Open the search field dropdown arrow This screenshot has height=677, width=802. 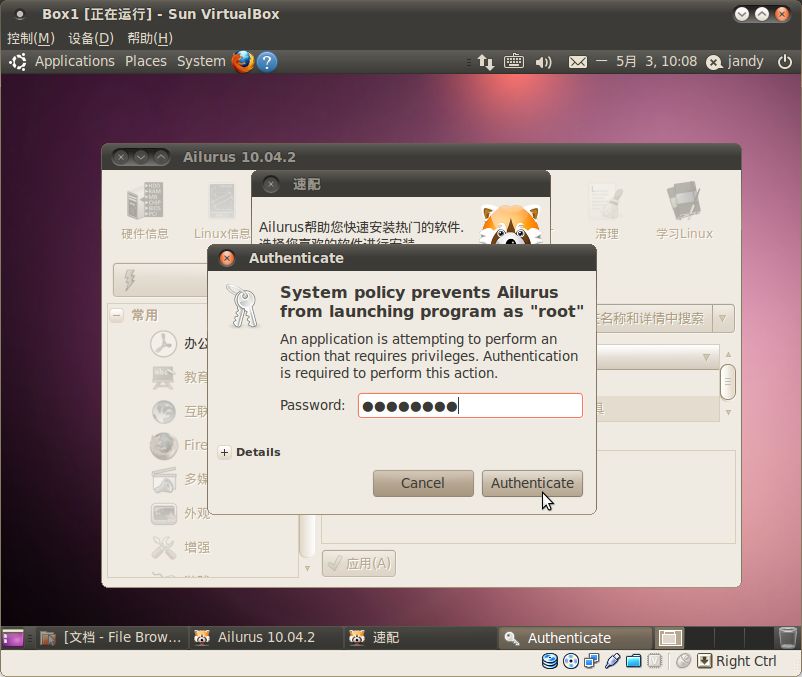(x=723, y=319)
